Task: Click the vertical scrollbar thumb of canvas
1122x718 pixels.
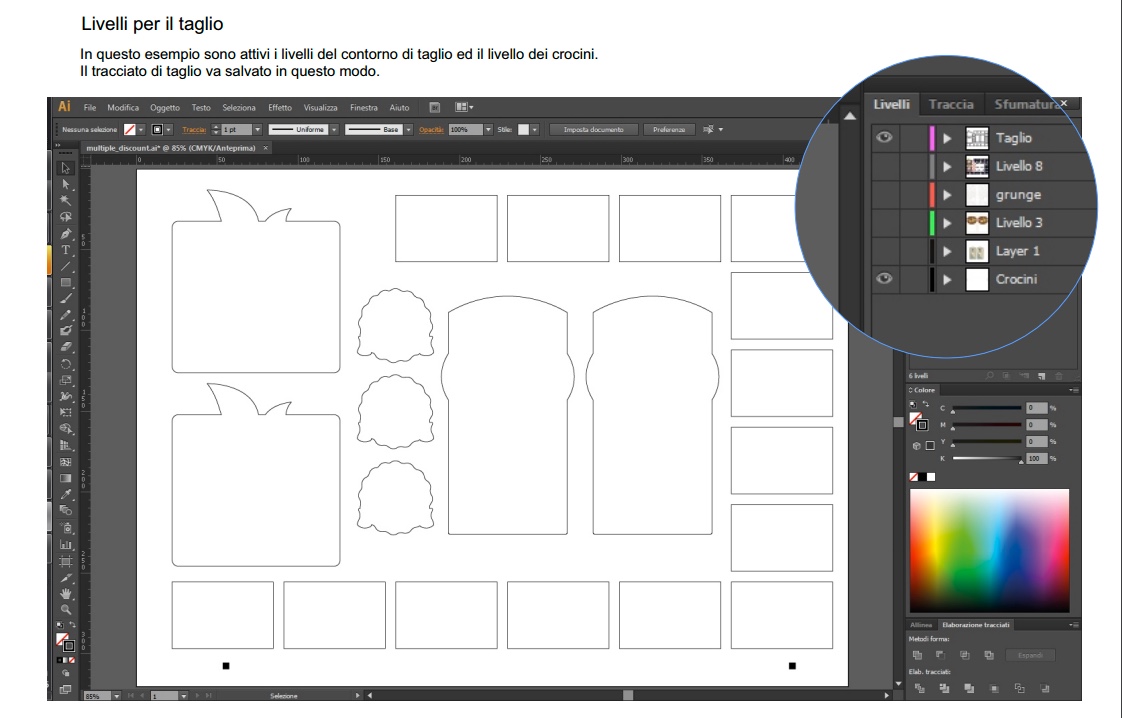Action: (898, 422)
